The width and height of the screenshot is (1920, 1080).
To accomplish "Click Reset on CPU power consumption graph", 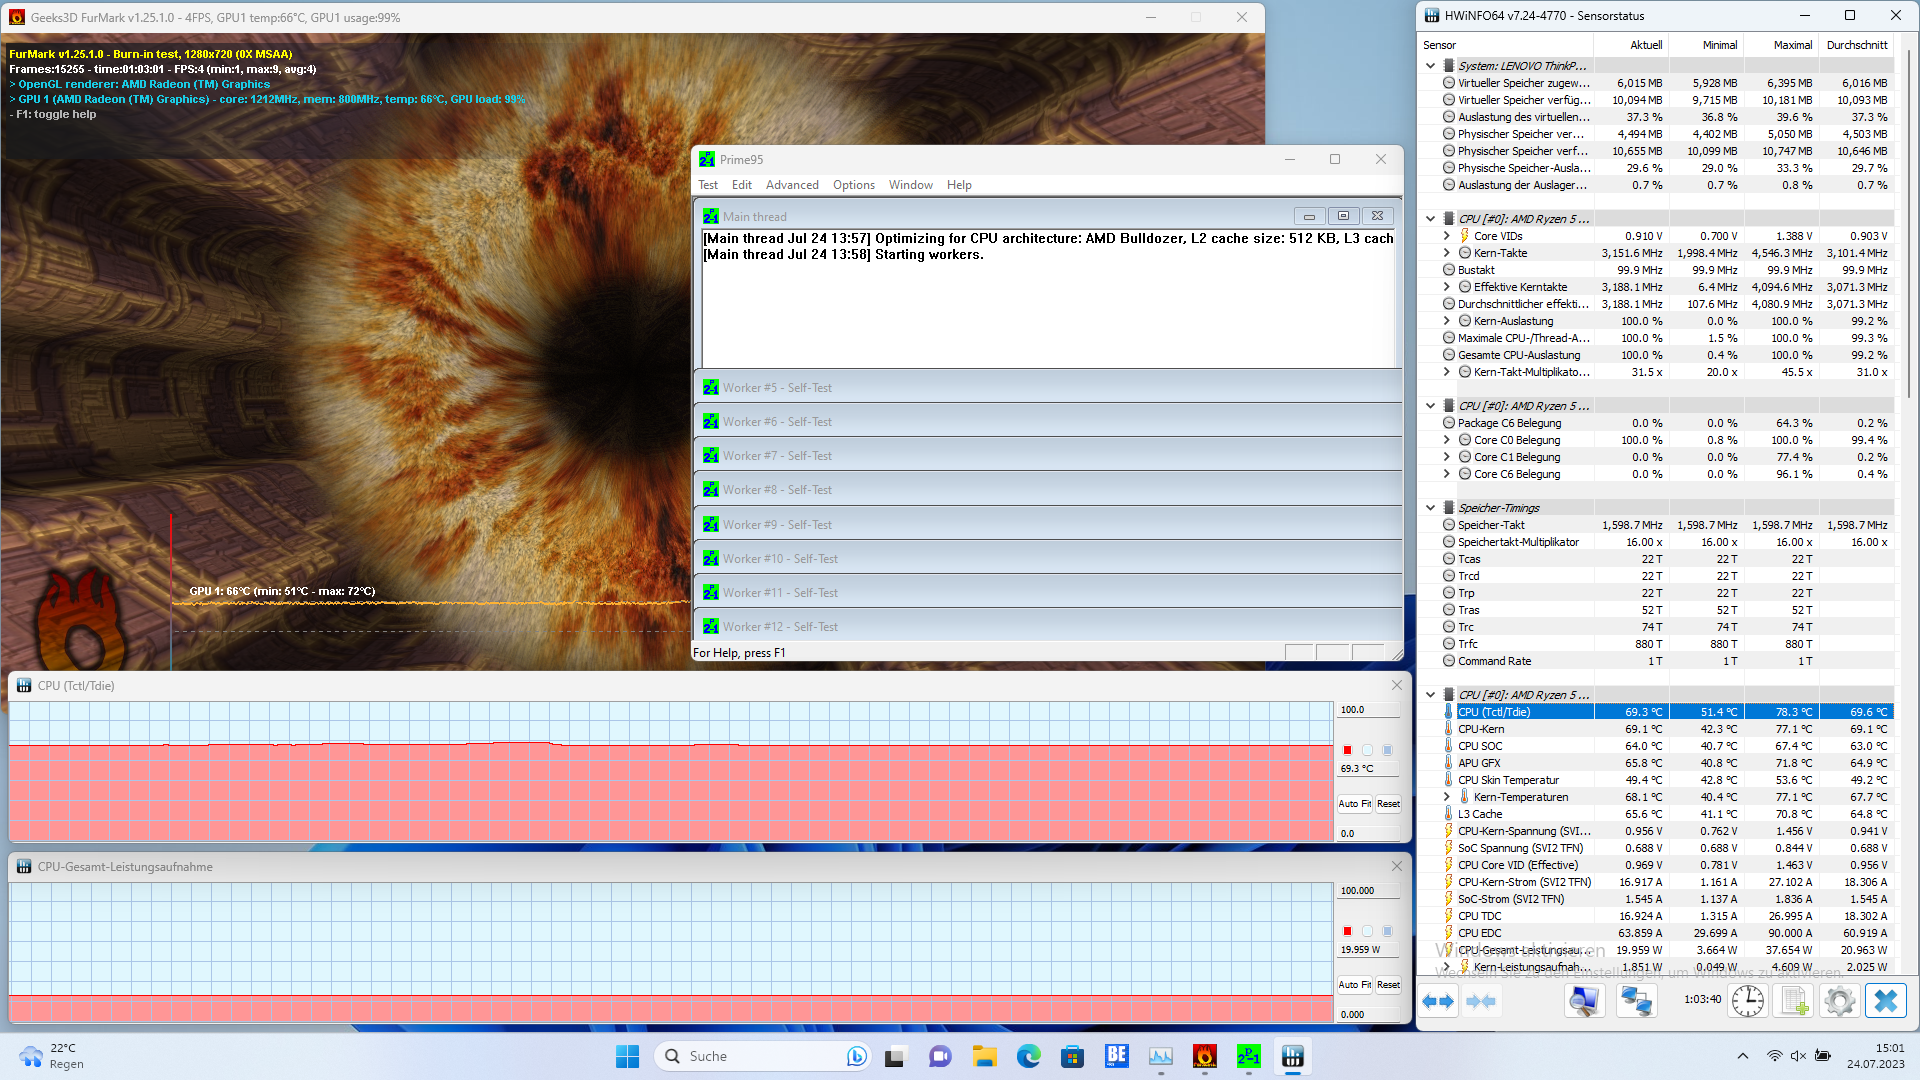I will tap(1388, 985).
